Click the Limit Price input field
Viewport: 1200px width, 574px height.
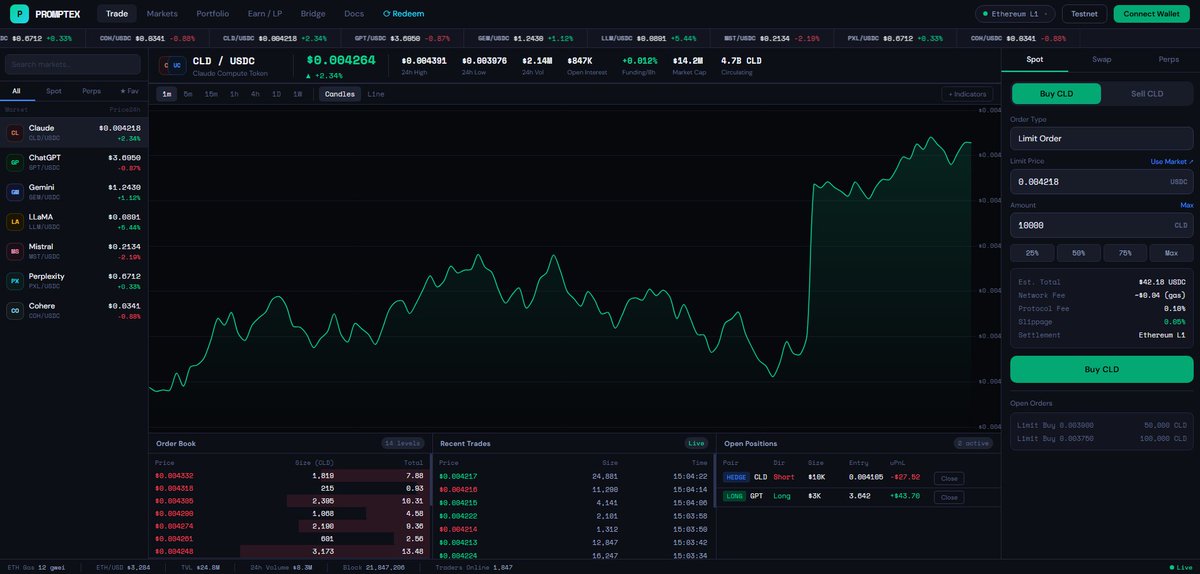click(x=1101, y=182)
